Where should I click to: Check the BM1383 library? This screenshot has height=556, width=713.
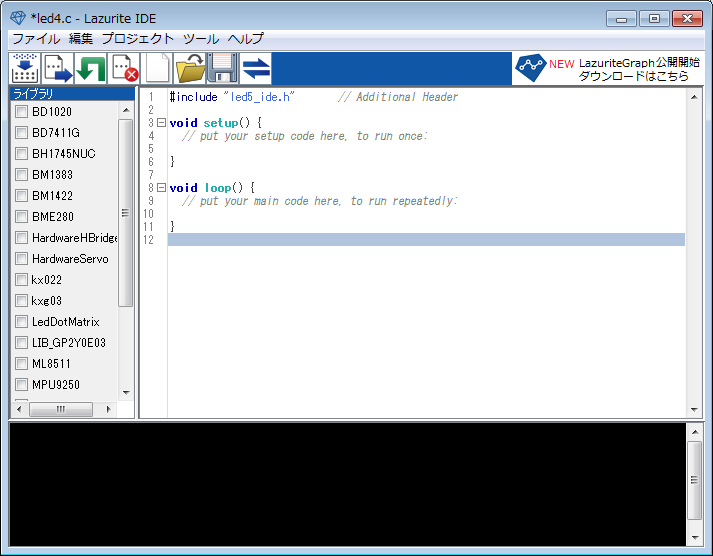pyautogui.click(x=21, y=174)
